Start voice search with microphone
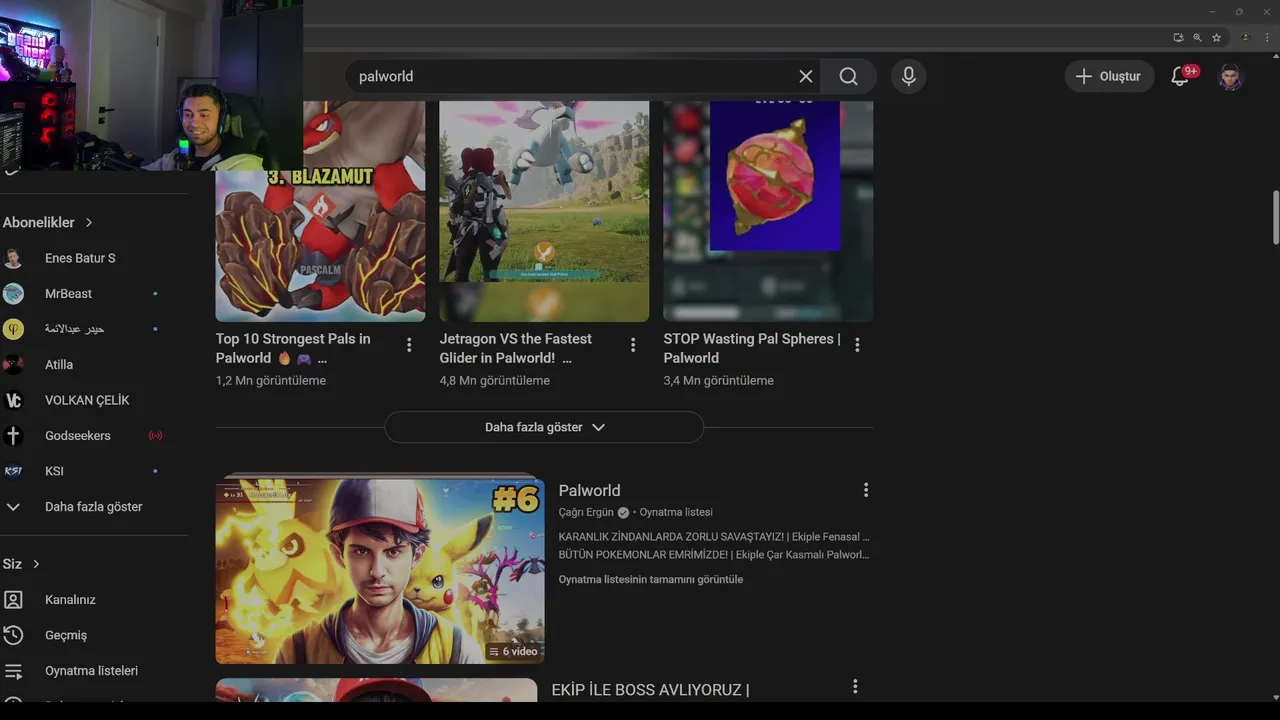Screen dimensions: 1280x720 [x=908, y=77]
